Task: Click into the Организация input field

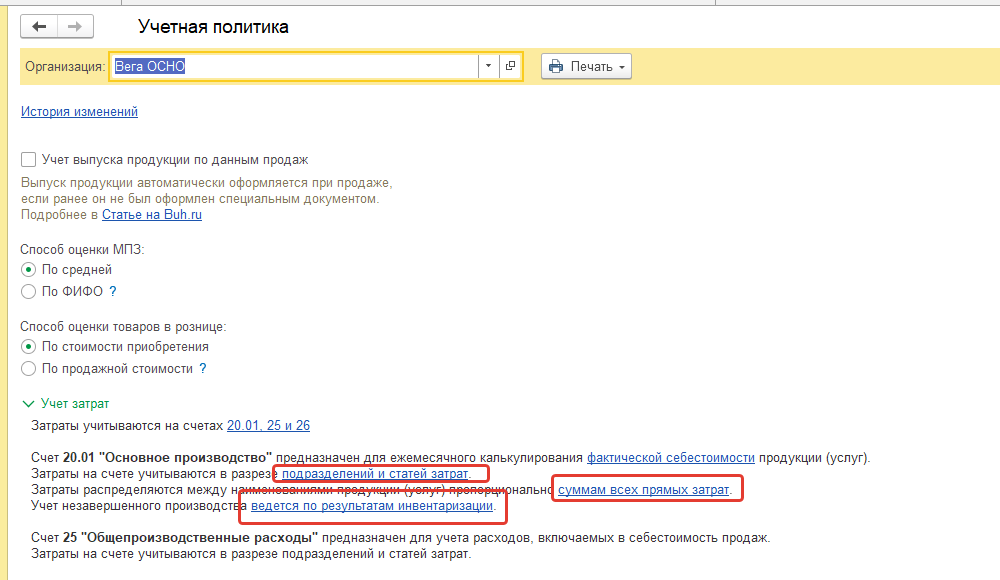Action: [290, 67]
